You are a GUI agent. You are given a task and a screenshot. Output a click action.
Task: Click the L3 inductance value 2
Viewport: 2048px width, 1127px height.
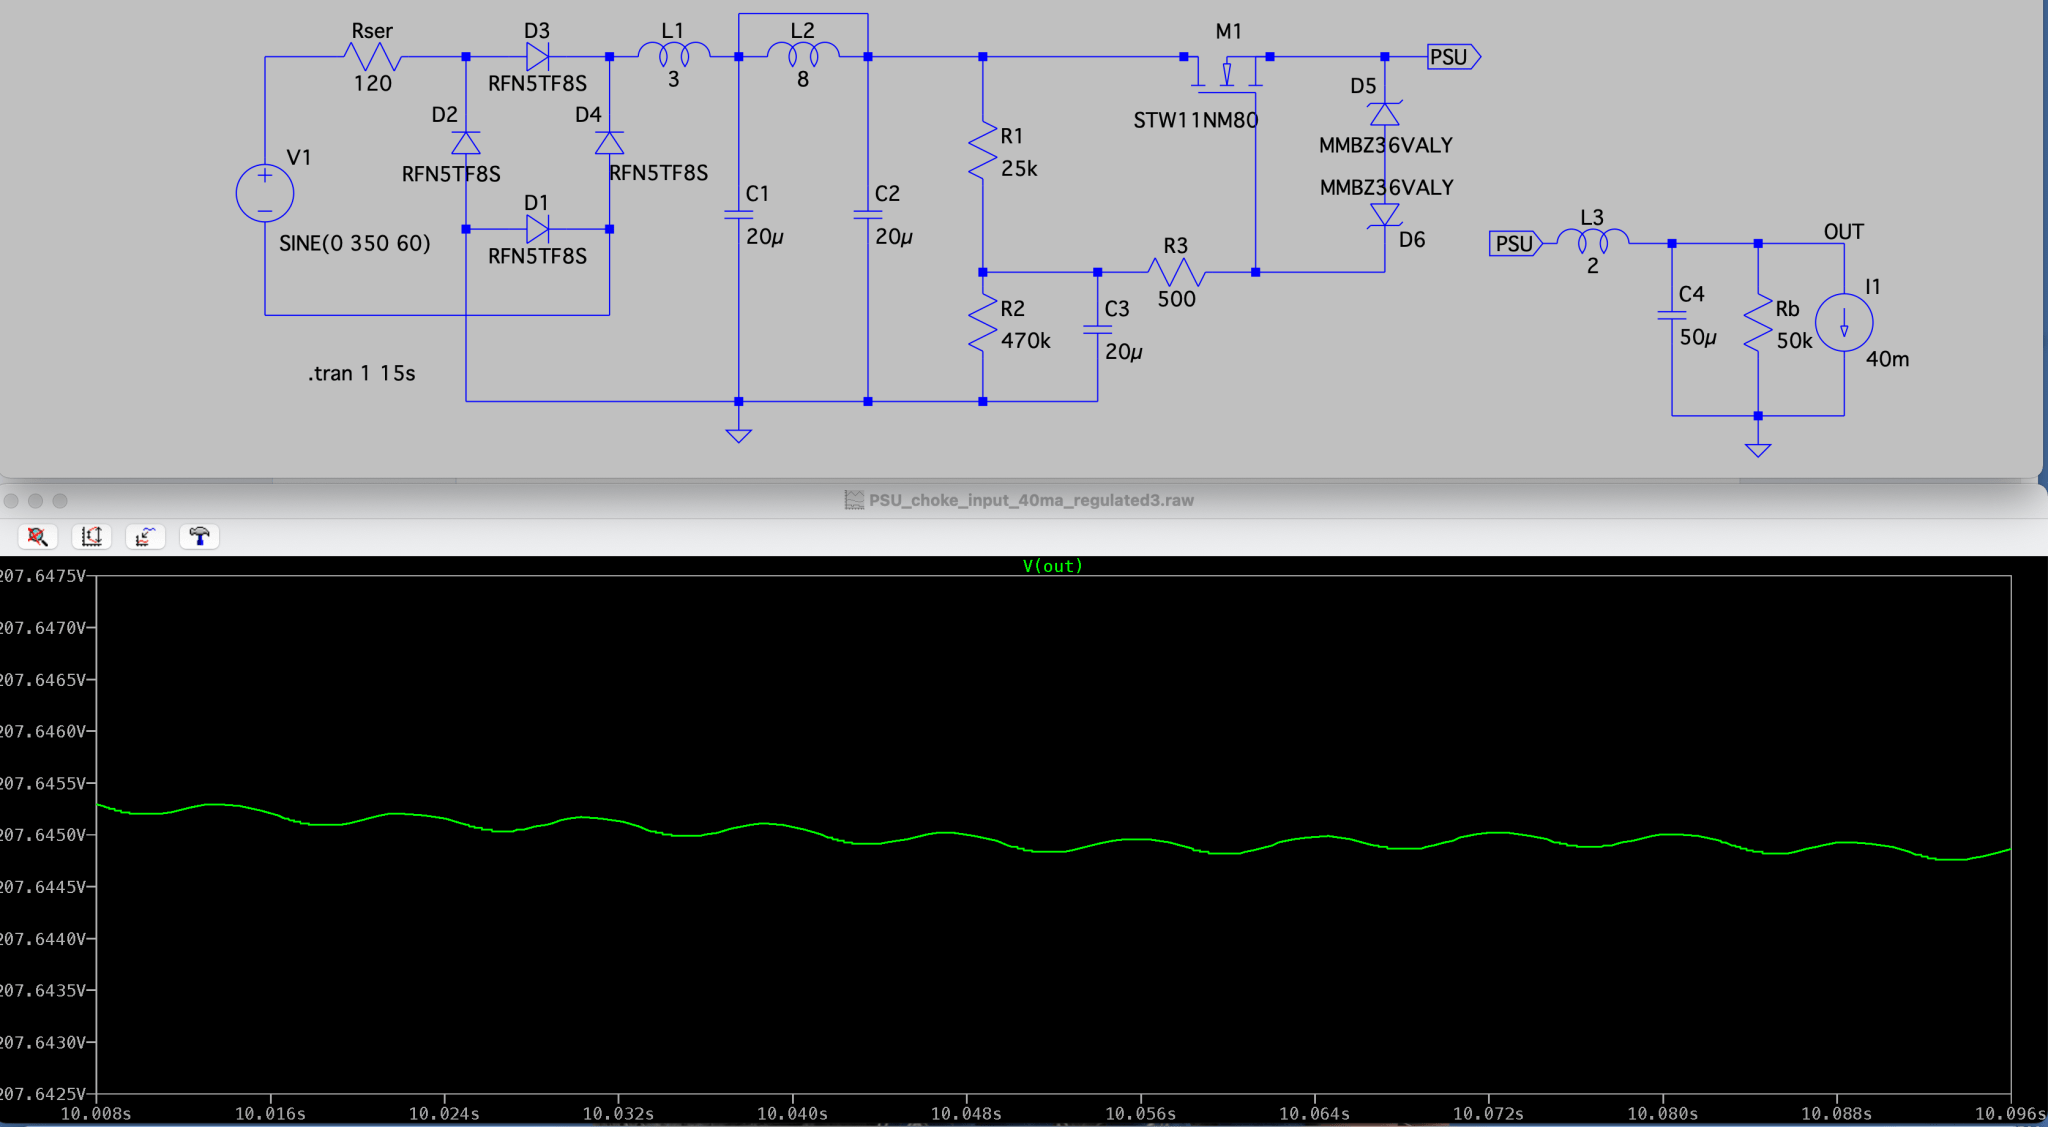coord(1593,267)
